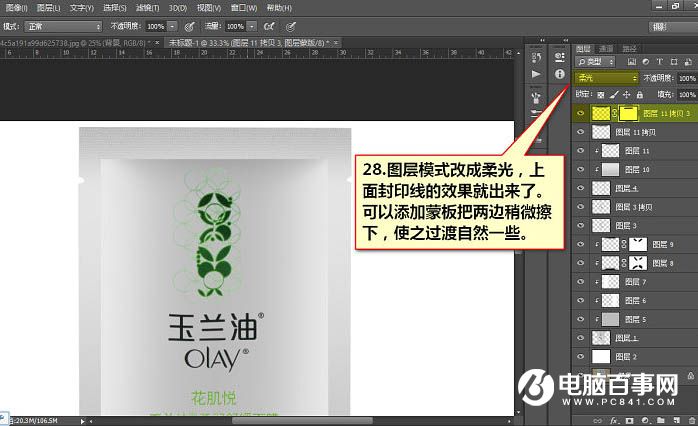
Task: Open options bar 不透明度 slider arrow
Action: (x=172, y=27)
